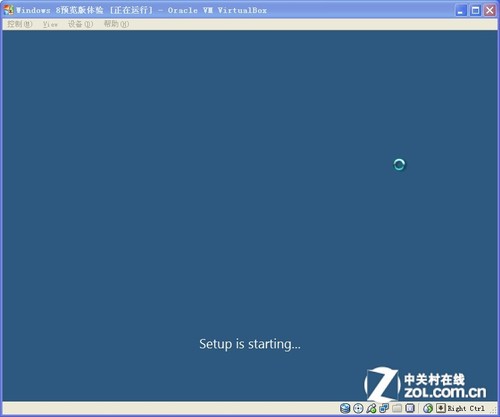
Task: Click the window resize grip corner
Action: click(493, 410)
